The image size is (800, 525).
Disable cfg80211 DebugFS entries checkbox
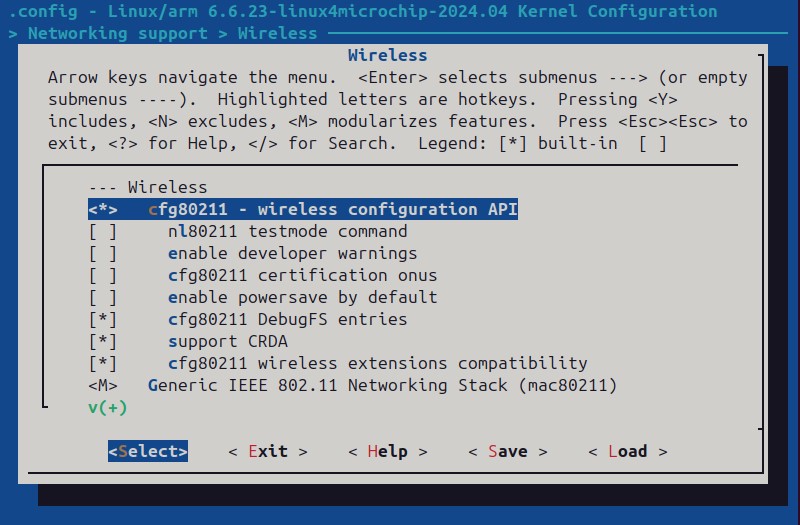[x=103, y=319]
